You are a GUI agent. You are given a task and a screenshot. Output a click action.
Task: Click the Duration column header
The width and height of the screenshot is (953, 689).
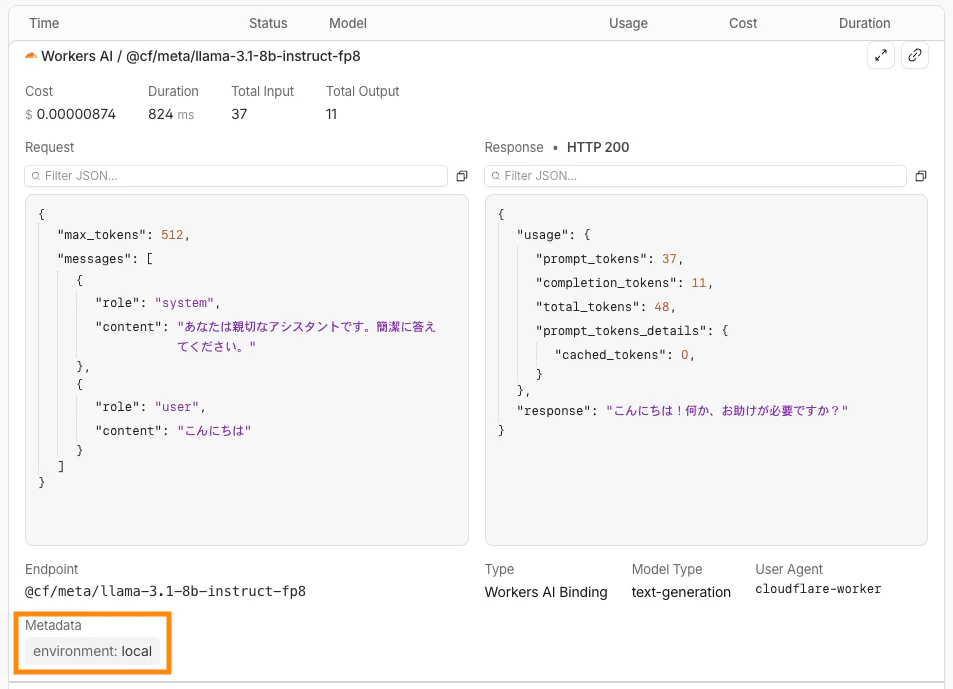click(x=864, y=23)
